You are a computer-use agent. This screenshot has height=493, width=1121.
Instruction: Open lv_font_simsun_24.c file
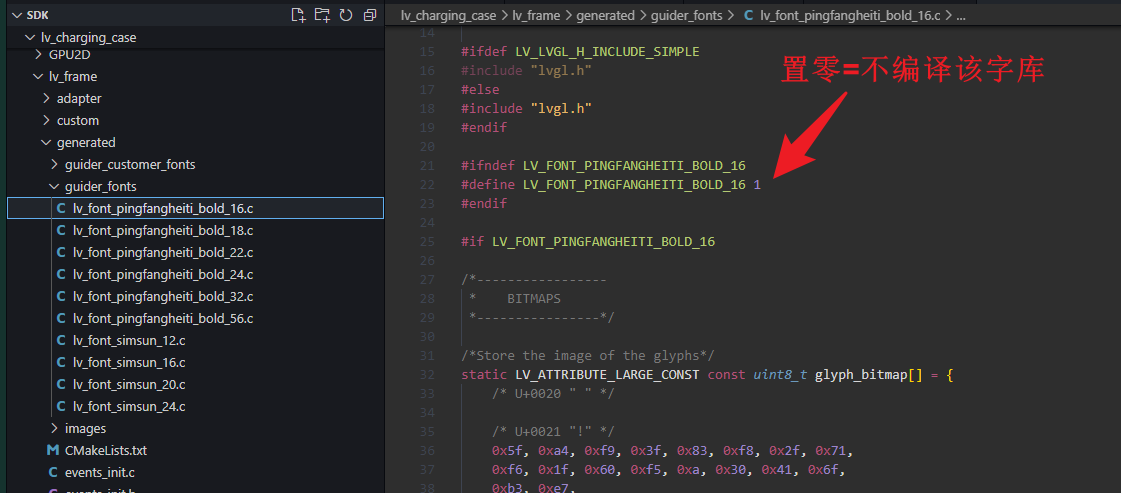click(x=129, y=407)
